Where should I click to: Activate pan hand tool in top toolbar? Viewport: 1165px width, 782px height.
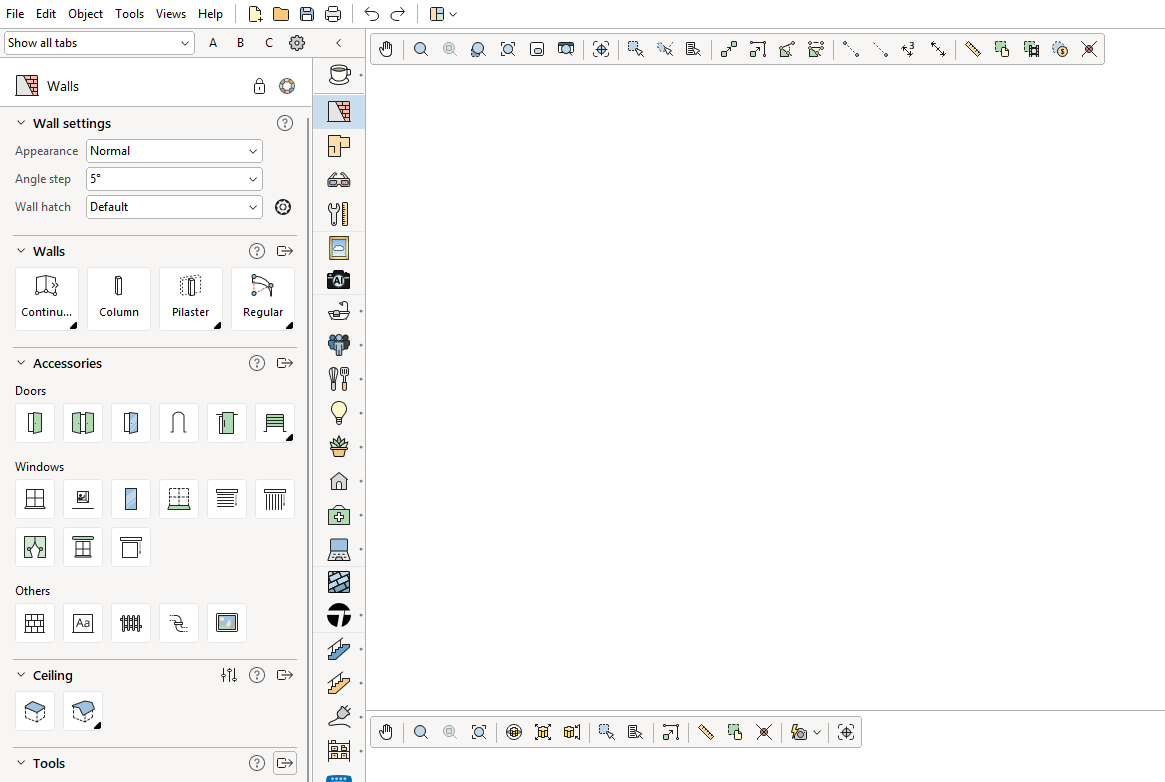point(386,49)
